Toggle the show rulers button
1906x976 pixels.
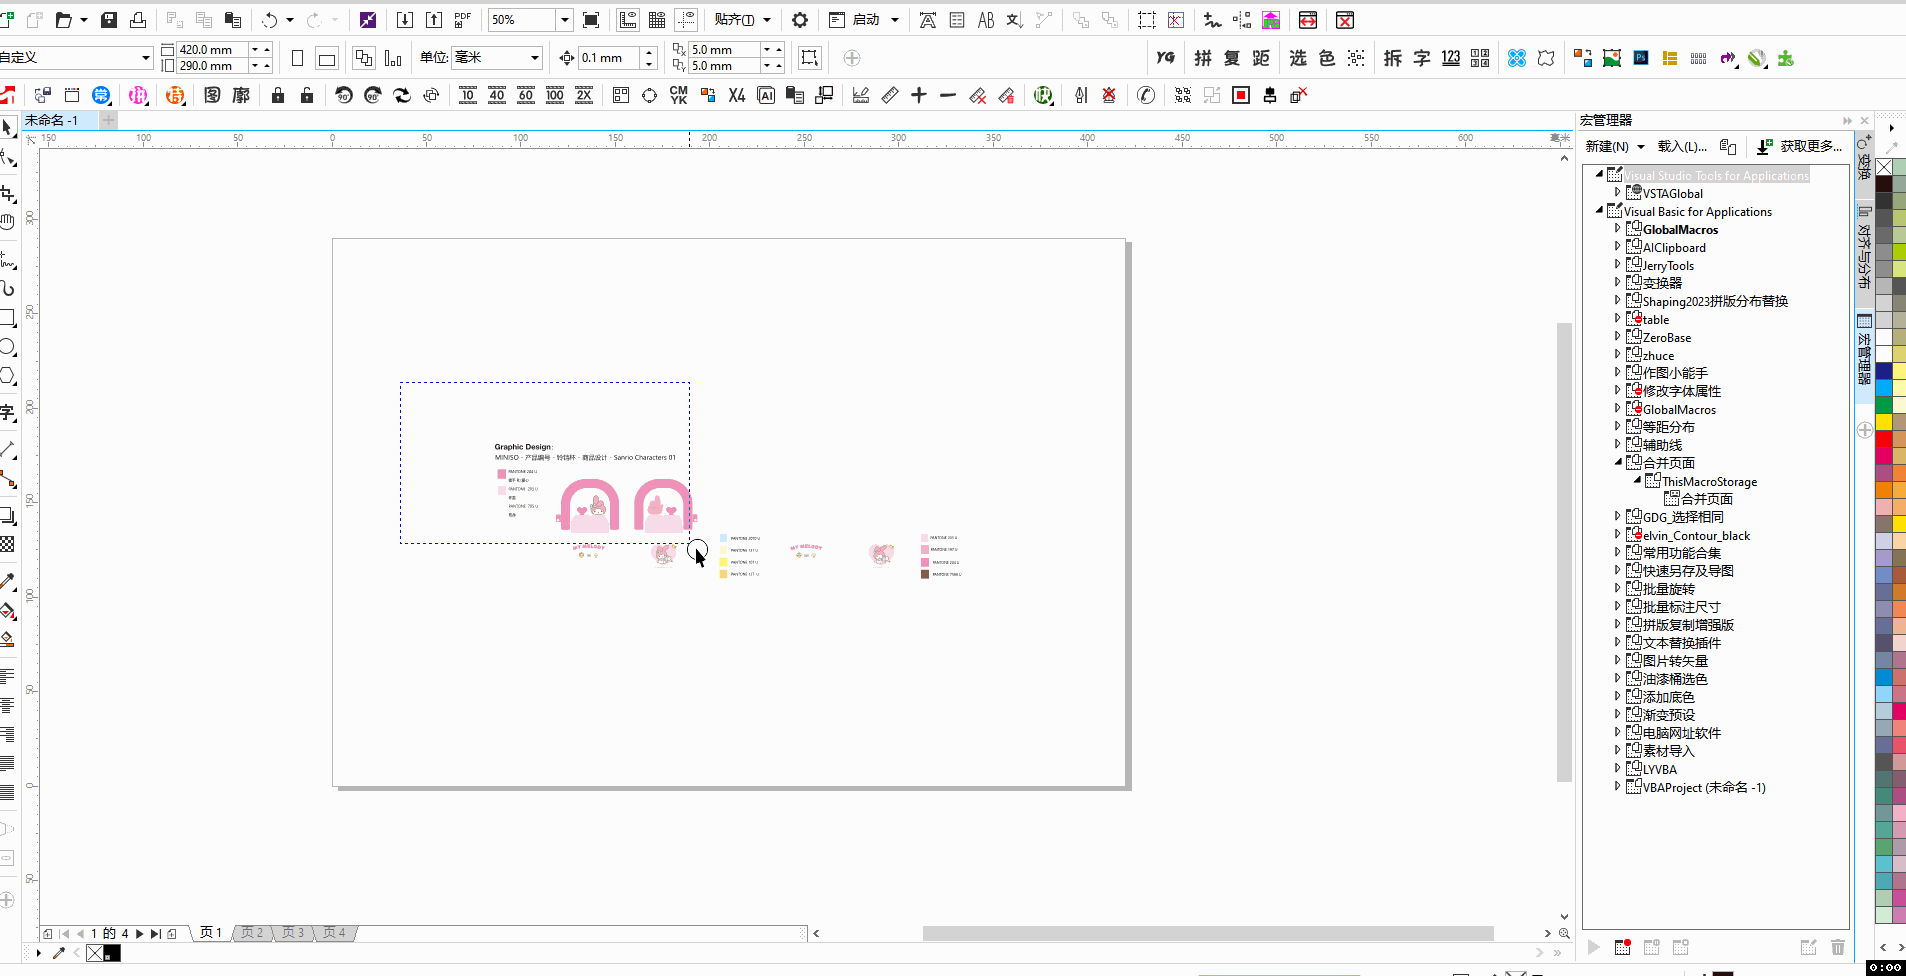628,20
